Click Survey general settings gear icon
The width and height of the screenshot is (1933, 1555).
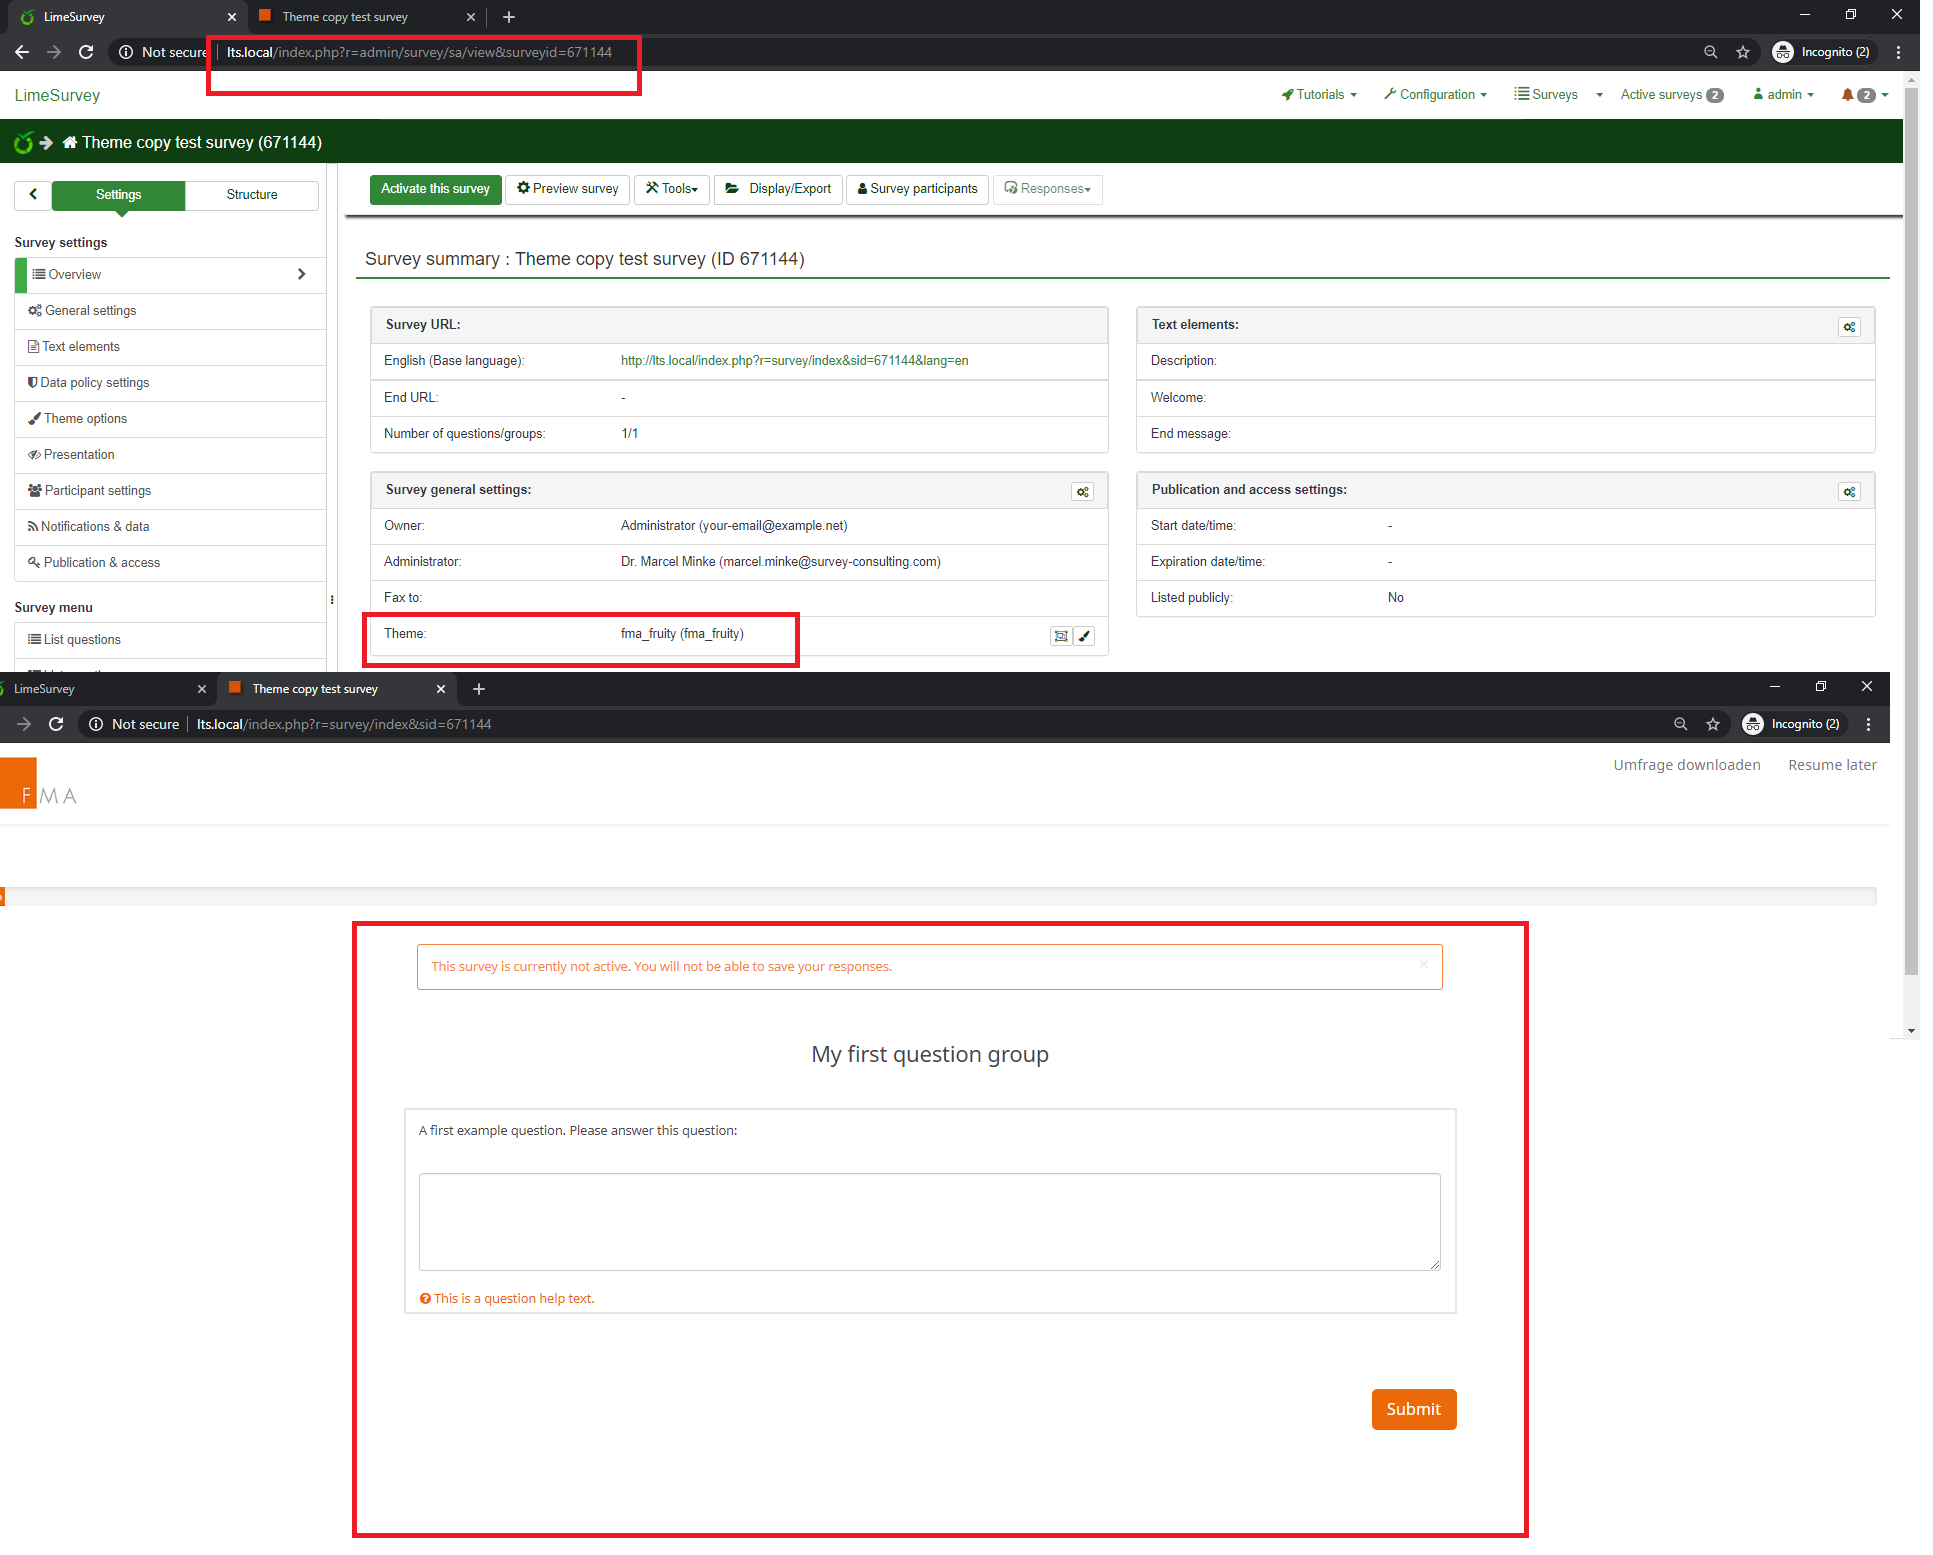tap(1082, 492)
